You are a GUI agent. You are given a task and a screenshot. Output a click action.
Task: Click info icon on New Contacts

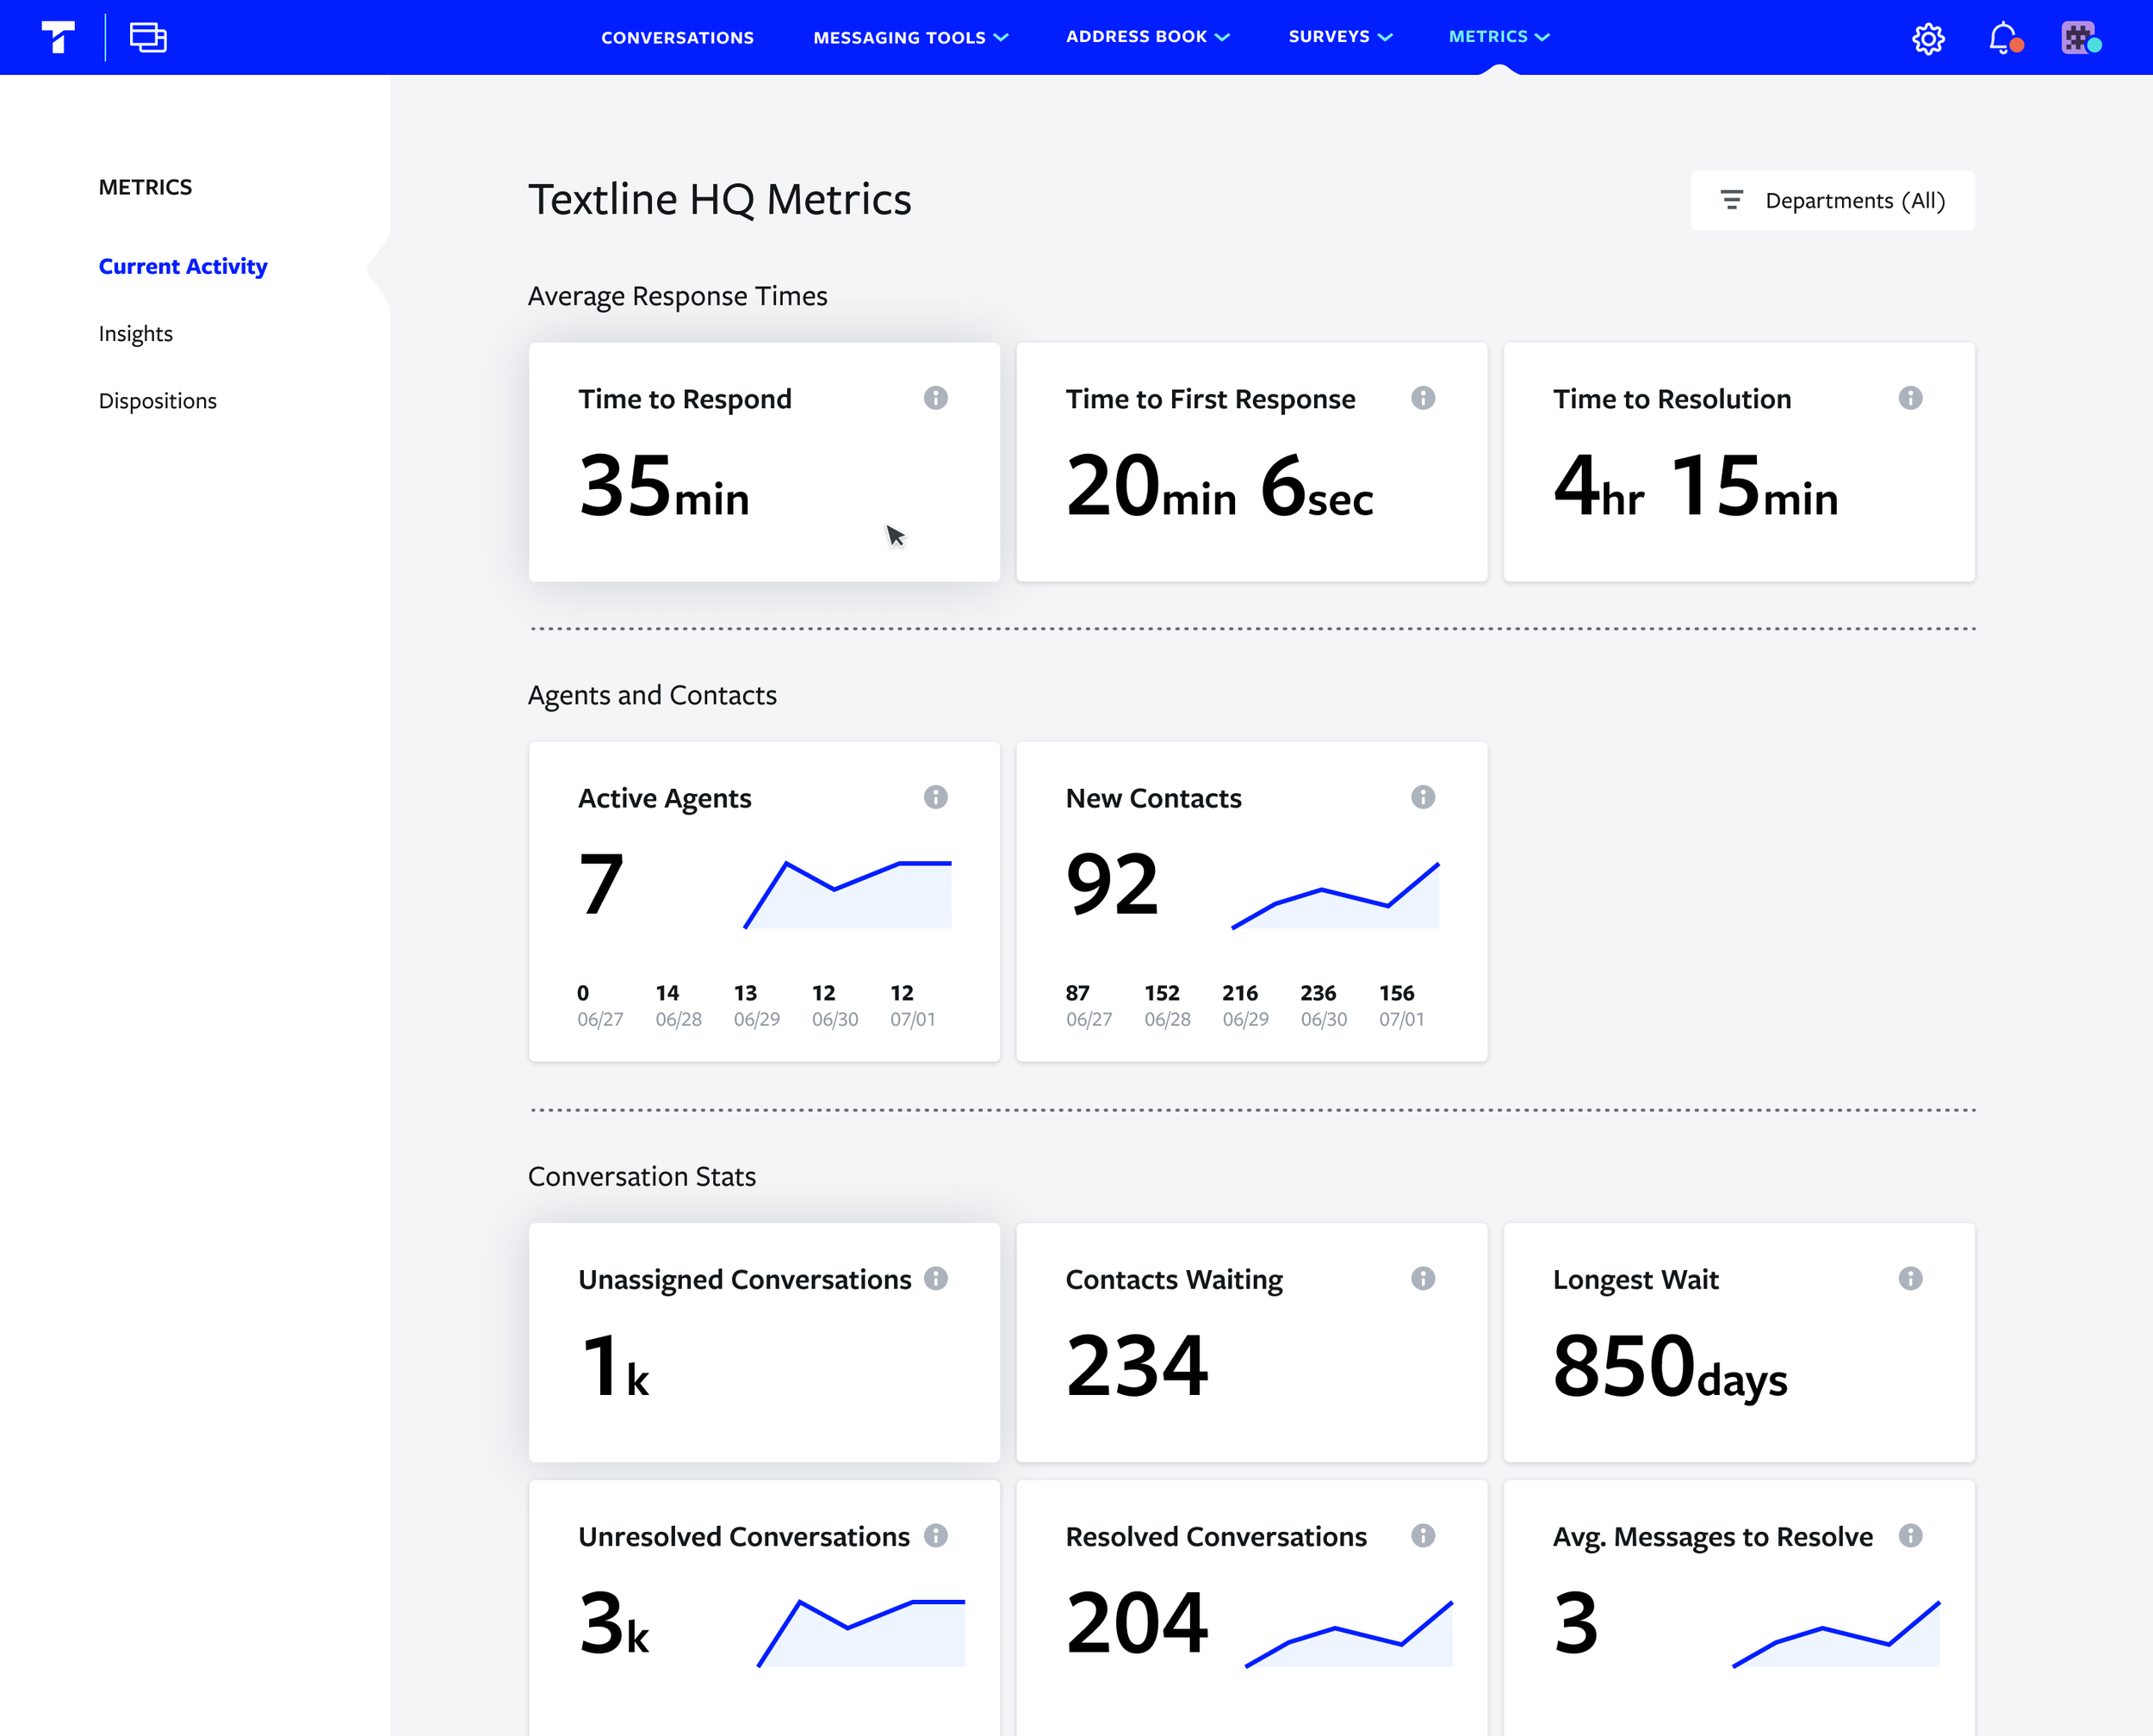(x=1422, y=797)
